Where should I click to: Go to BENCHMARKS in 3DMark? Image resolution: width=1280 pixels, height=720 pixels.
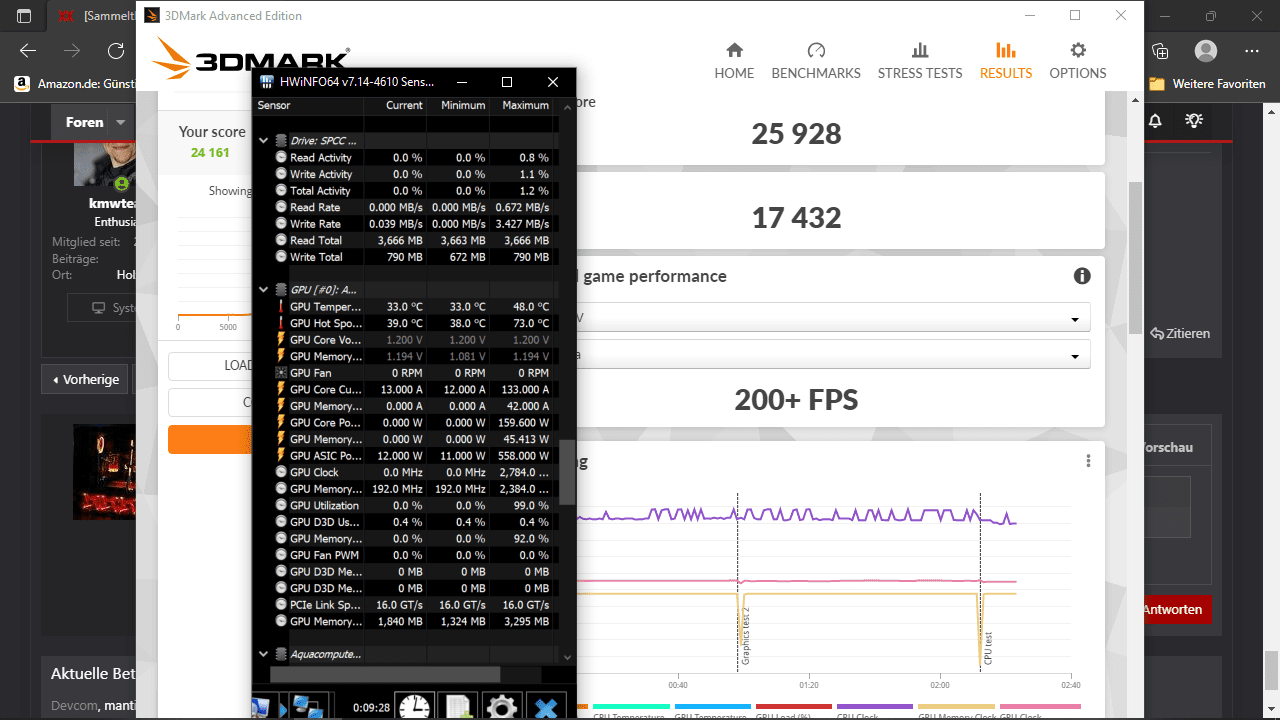pos(816,61)
